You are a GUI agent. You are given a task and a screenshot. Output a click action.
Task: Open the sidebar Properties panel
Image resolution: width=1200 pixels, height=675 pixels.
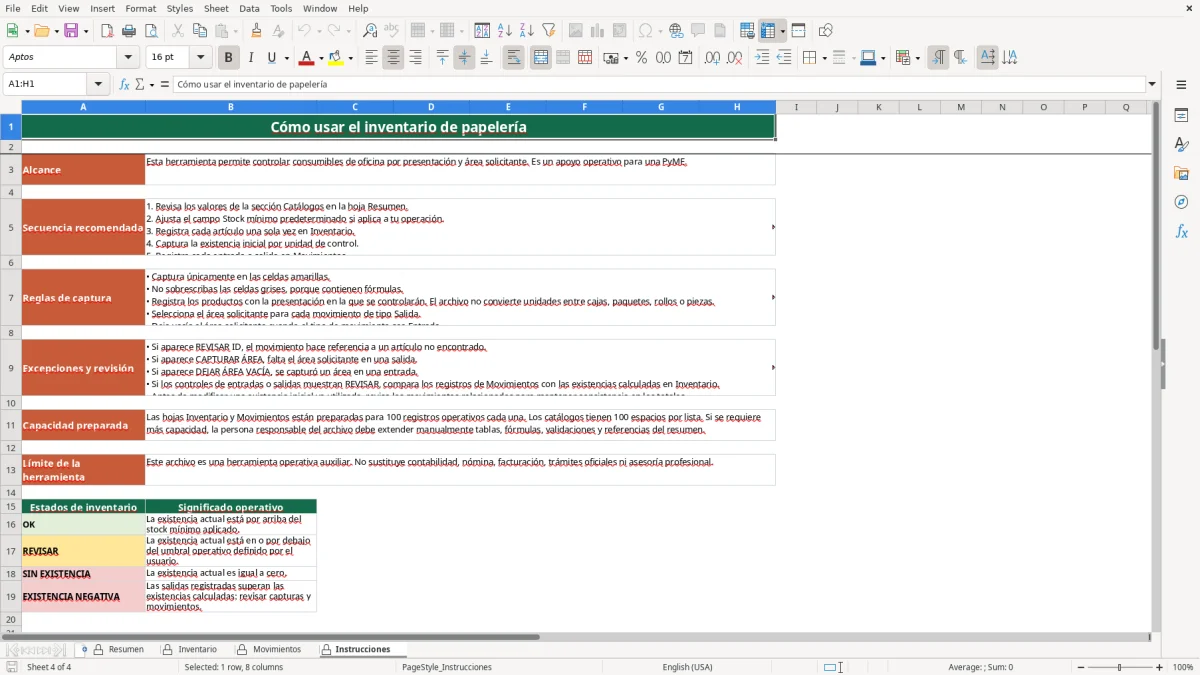(x=1181, y=116)
